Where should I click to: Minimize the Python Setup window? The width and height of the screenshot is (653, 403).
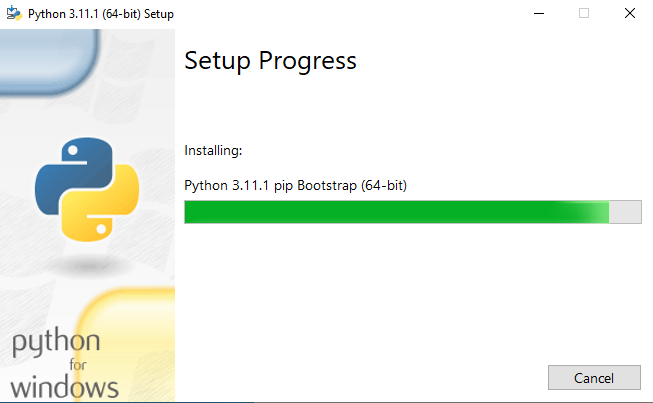pos(539,13)
